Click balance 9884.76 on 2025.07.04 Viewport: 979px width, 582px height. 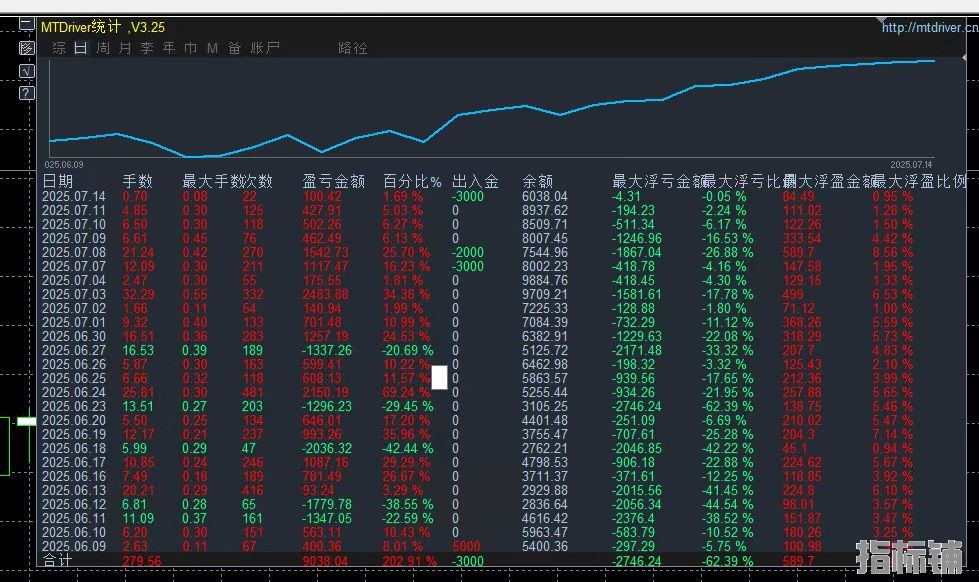(545, 280)
